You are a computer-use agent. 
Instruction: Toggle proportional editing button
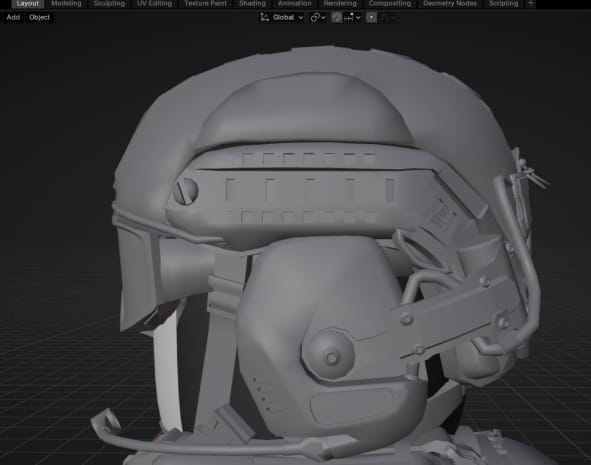(371, 17)
